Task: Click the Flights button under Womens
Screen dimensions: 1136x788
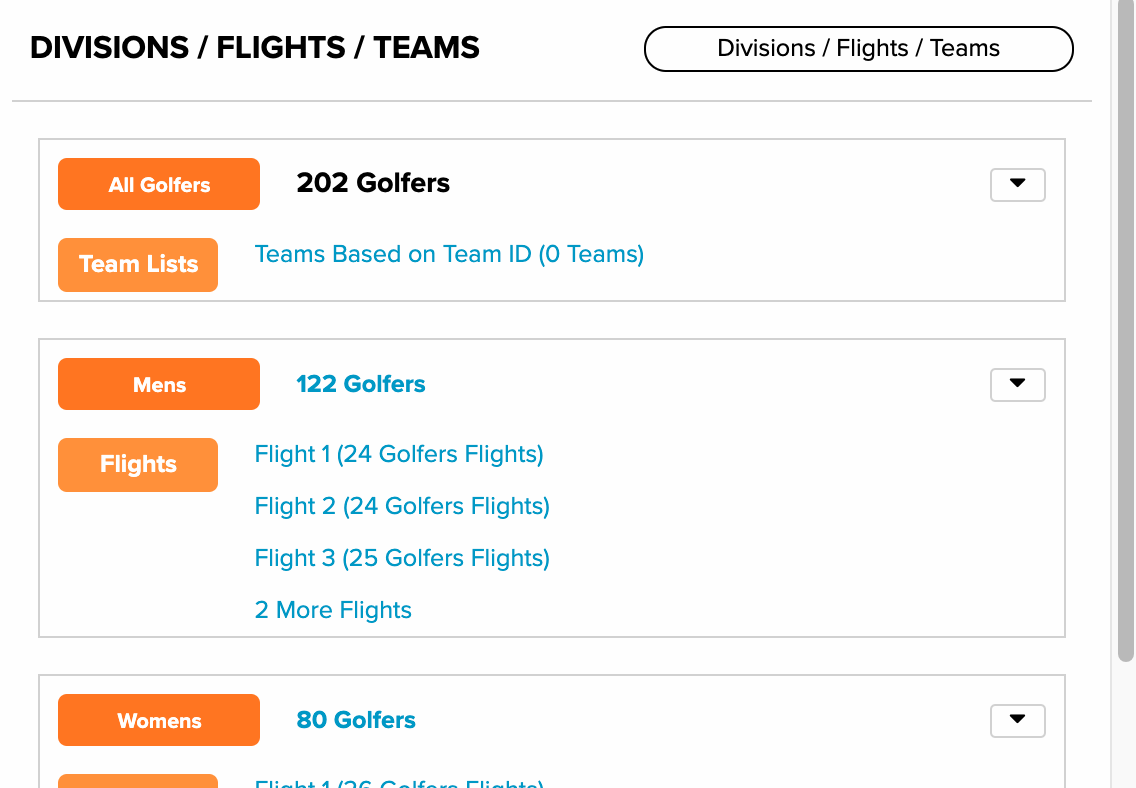Action: (138, 781)
